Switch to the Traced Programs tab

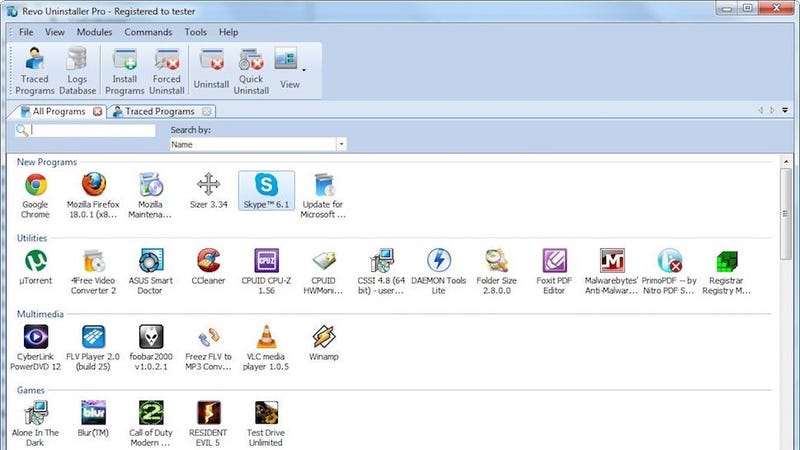(160, 111)
